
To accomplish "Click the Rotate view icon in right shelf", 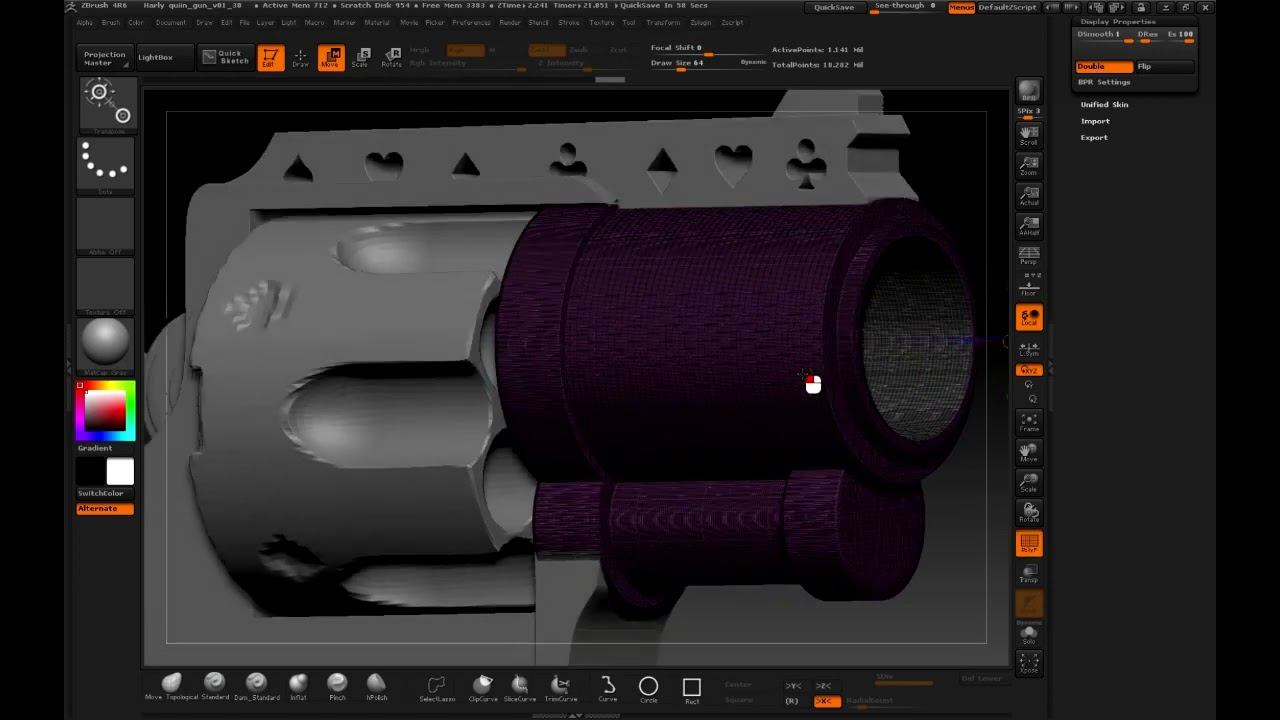I will tap(1029, 512).
